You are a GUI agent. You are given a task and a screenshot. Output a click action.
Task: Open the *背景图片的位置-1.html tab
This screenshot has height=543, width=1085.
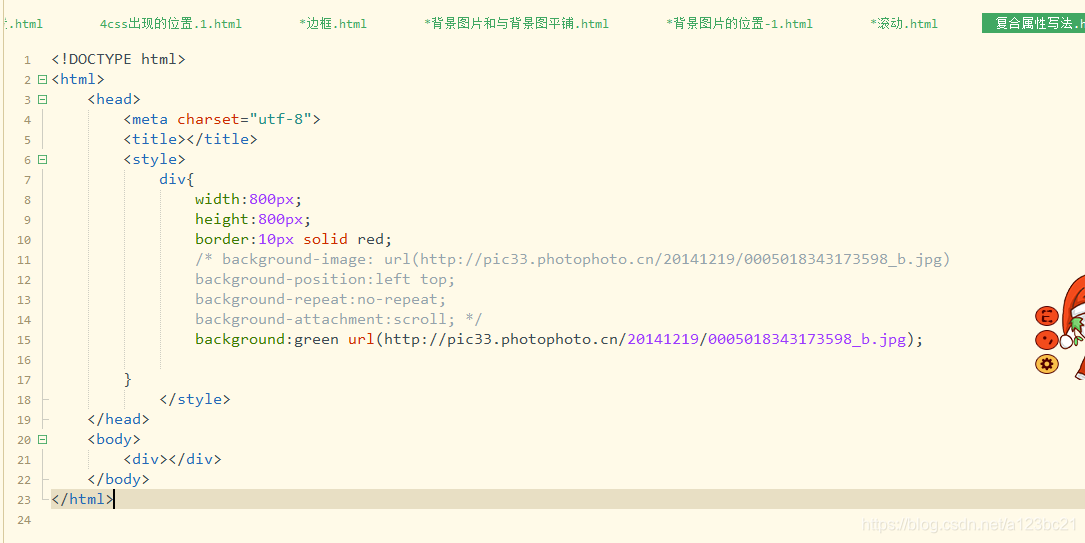tap(739, 24)
